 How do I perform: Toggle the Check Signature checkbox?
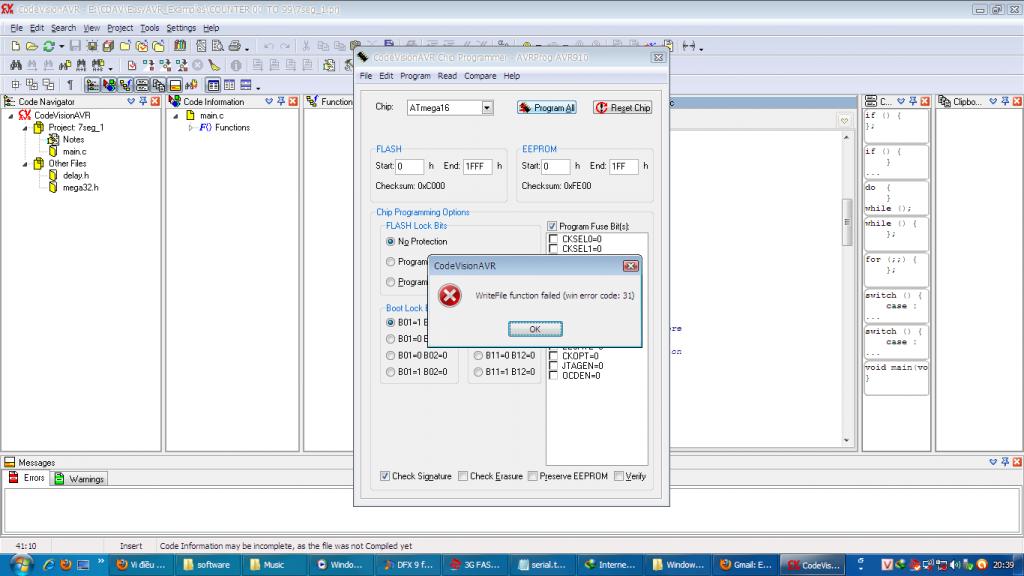click(x=386, y=476)
